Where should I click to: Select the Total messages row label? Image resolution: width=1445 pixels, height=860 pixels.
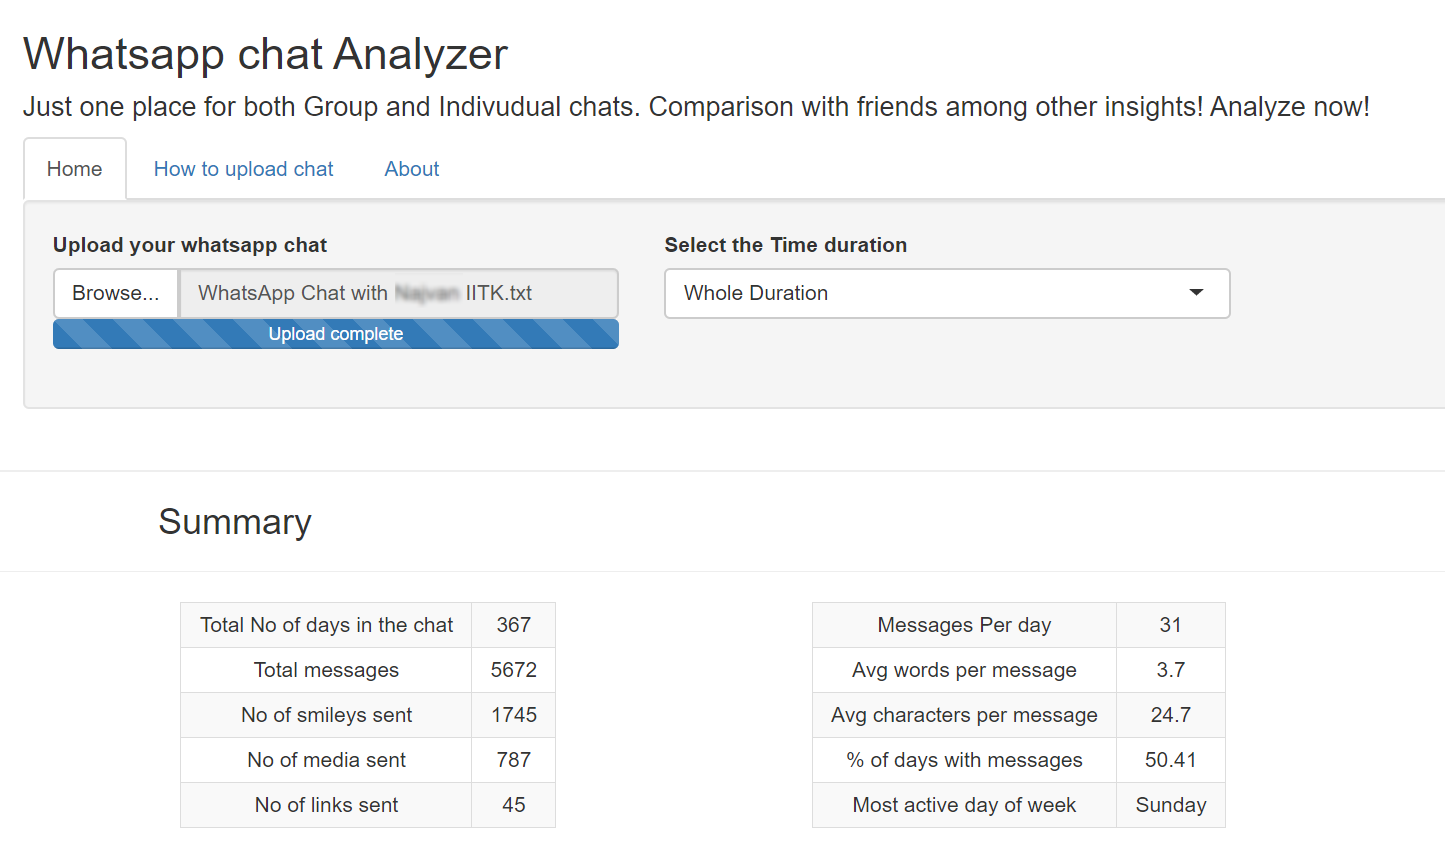(326, 670)
